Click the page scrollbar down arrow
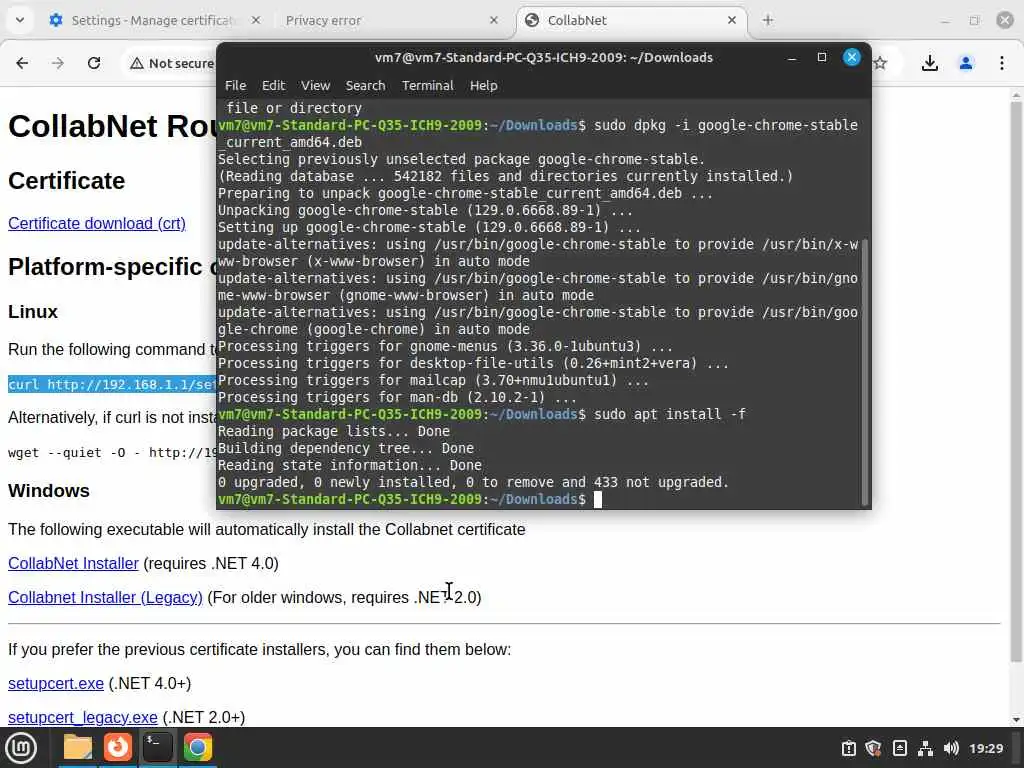Image resolution: width=1024 pixels, height=768 pixels. pyautogui.click(x=1016, y=720)
